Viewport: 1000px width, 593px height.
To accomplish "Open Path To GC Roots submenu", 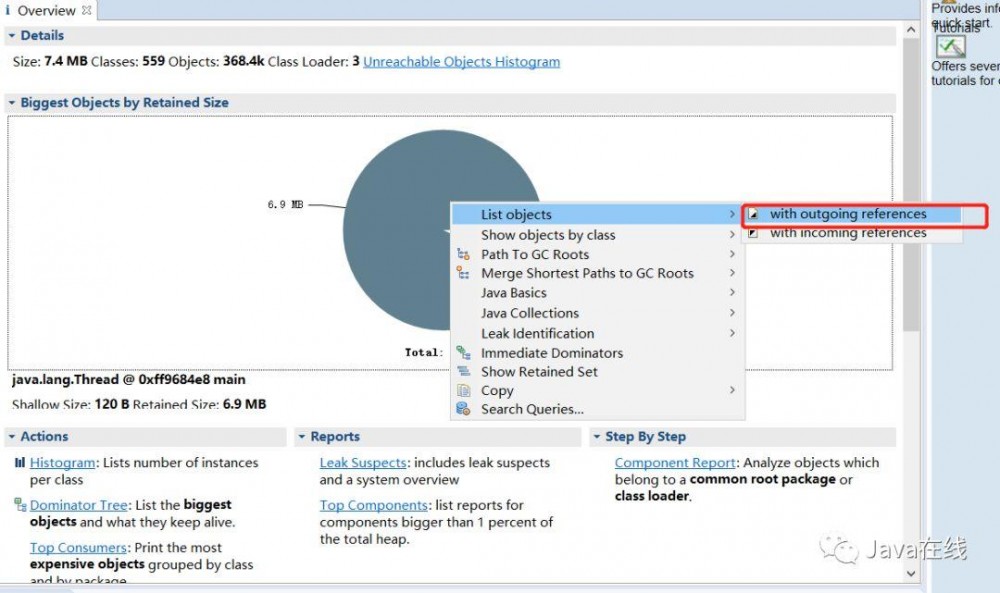I will coord(596,254).
